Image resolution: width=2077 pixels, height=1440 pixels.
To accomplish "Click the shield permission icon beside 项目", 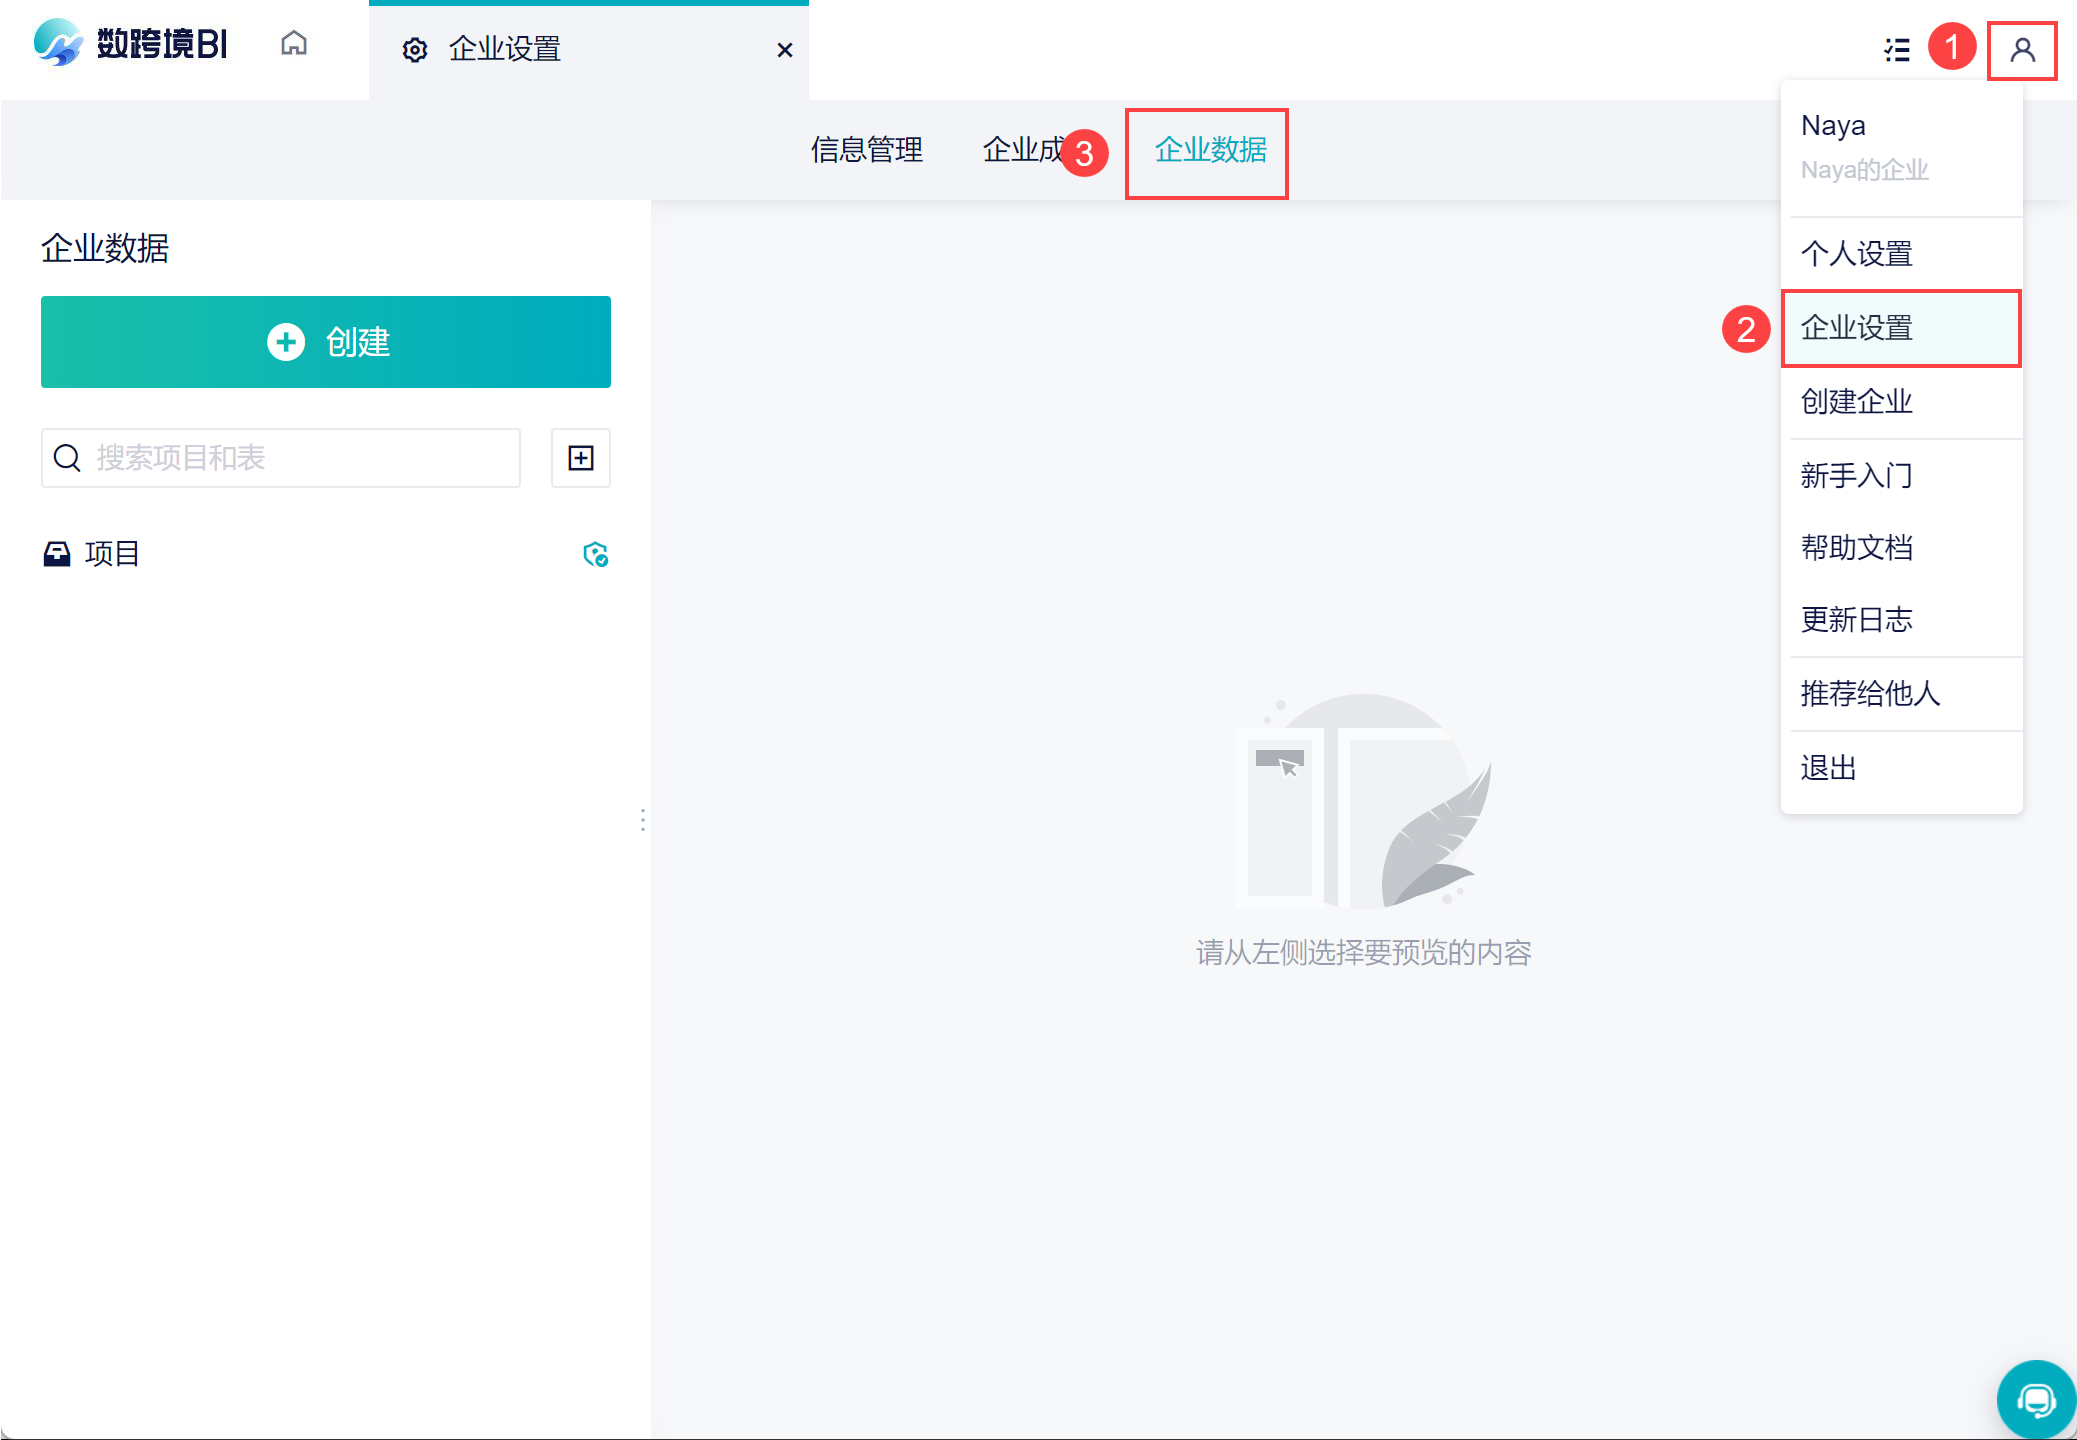I will click(x=596, y=554).
